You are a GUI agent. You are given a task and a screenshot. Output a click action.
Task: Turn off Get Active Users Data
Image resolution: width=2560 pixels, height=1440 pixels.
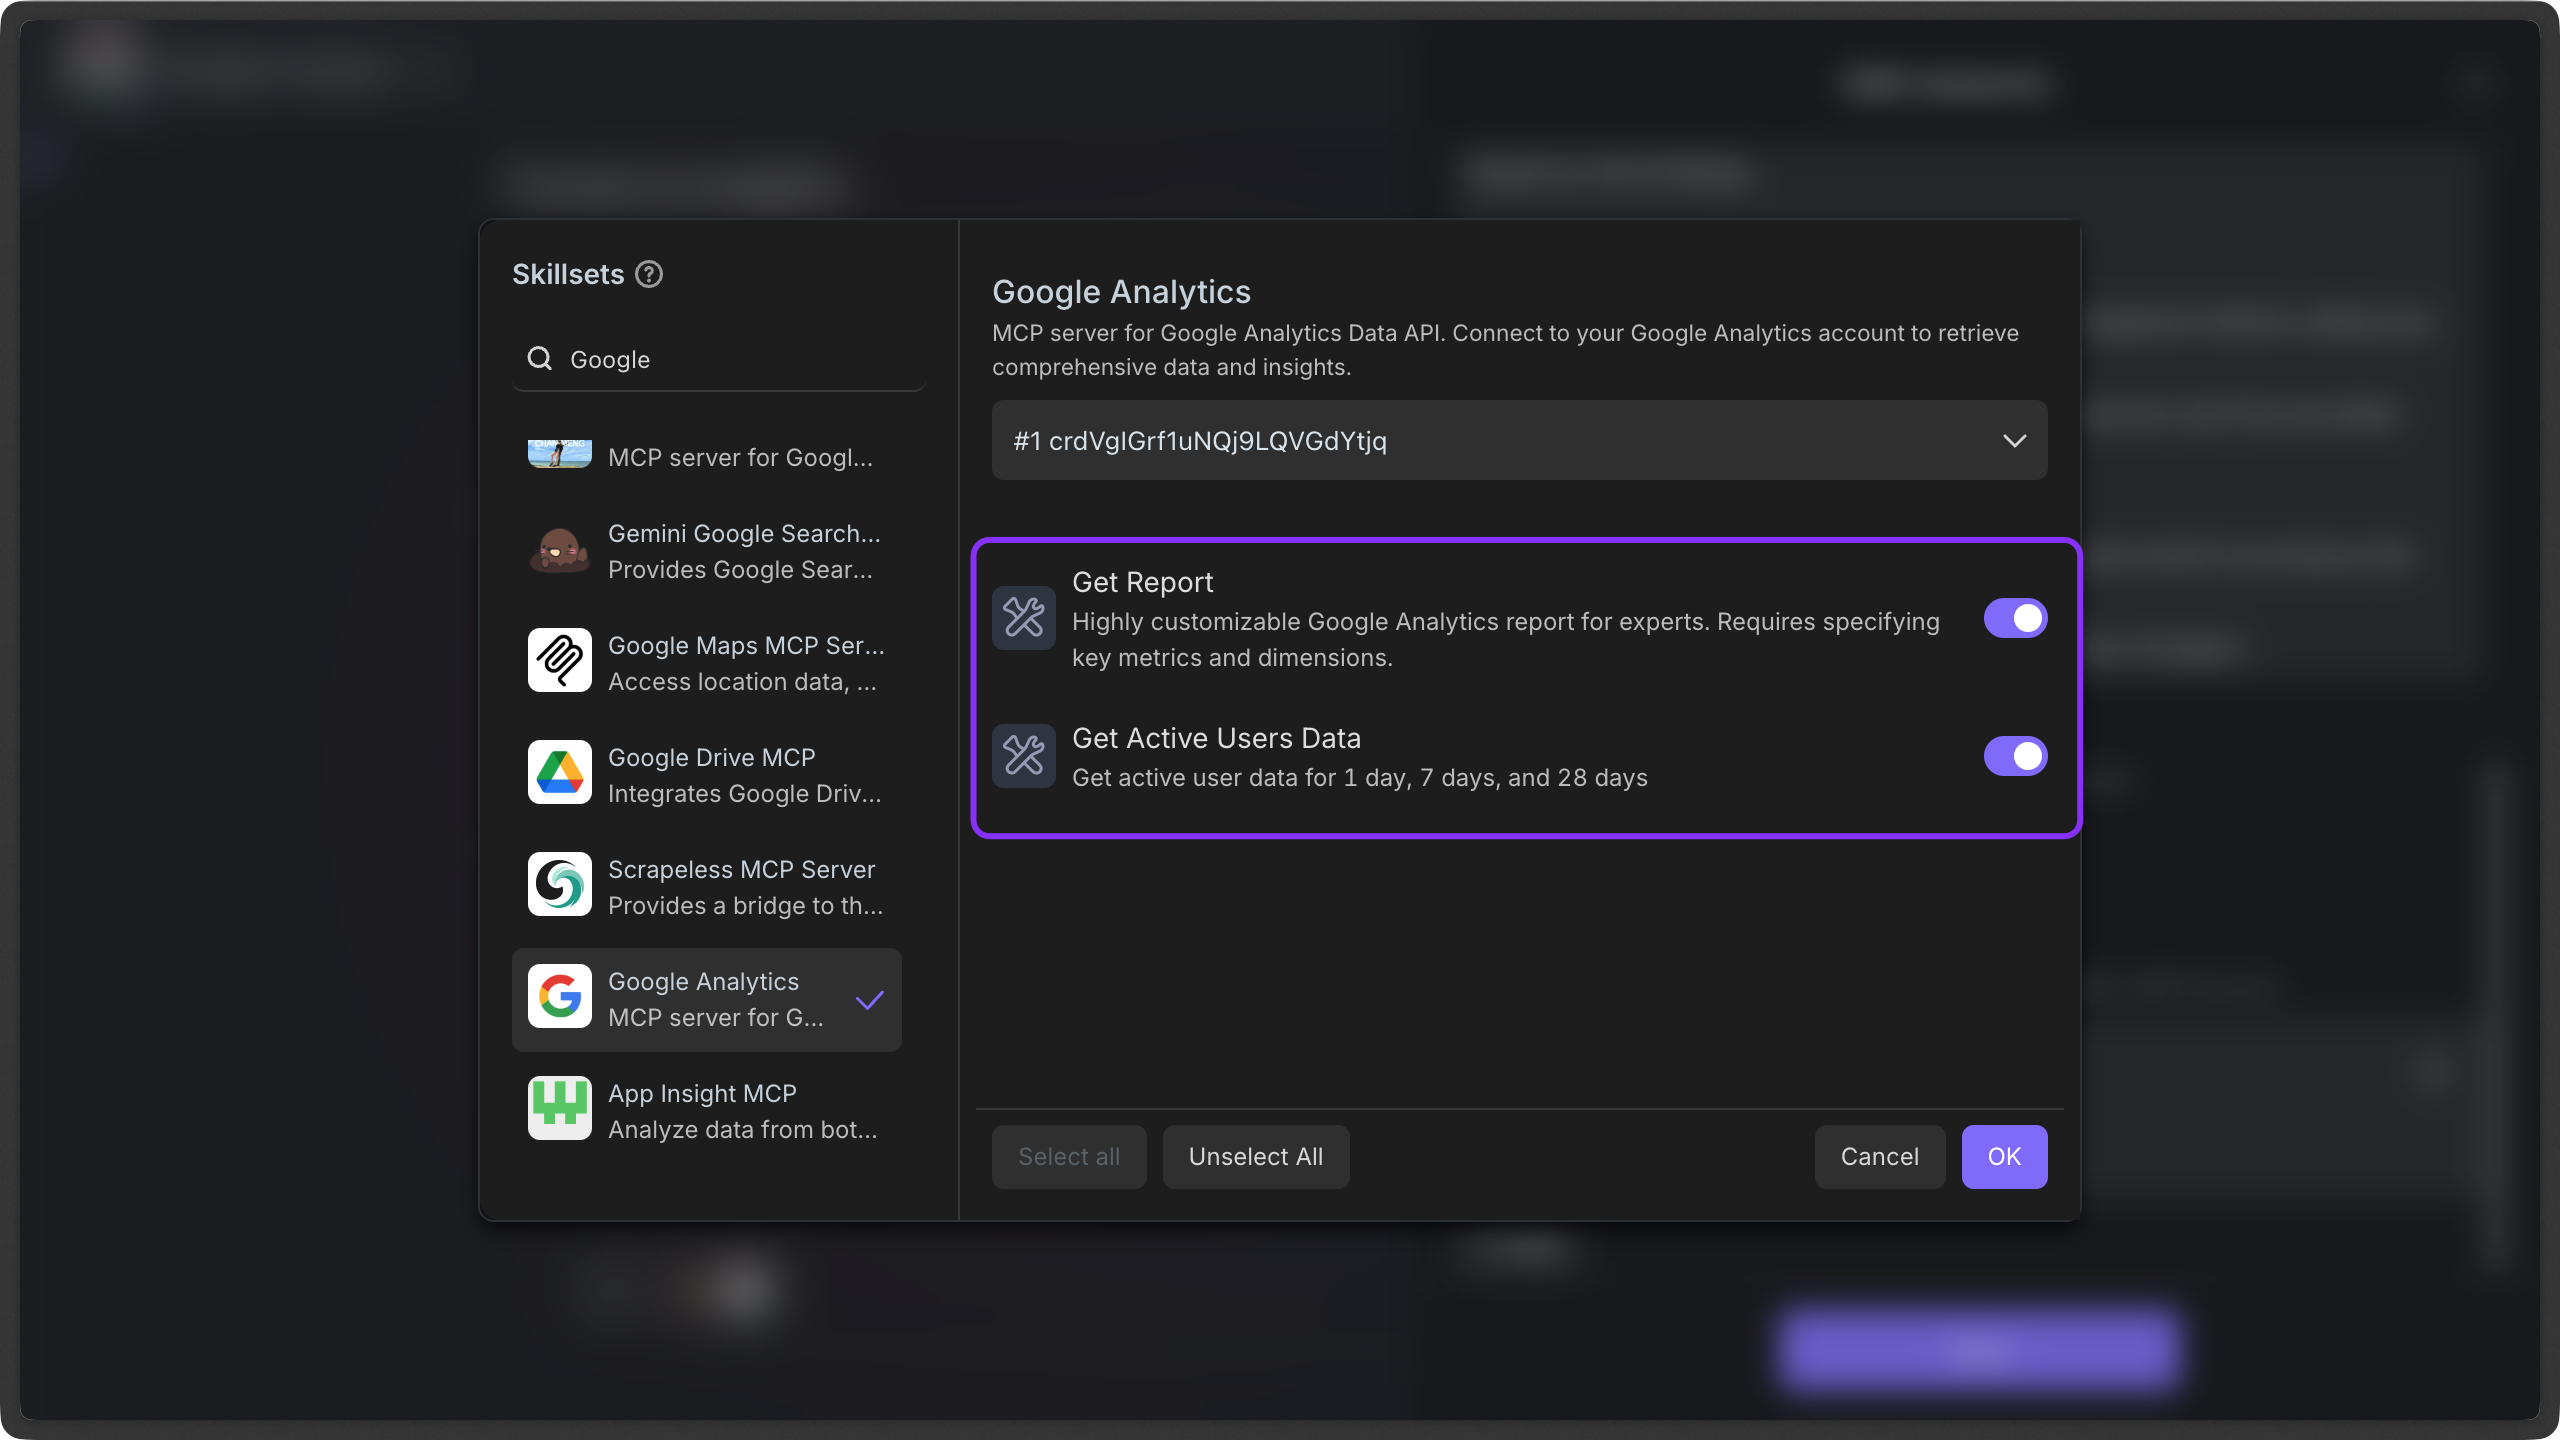(x=2015, y=756)
